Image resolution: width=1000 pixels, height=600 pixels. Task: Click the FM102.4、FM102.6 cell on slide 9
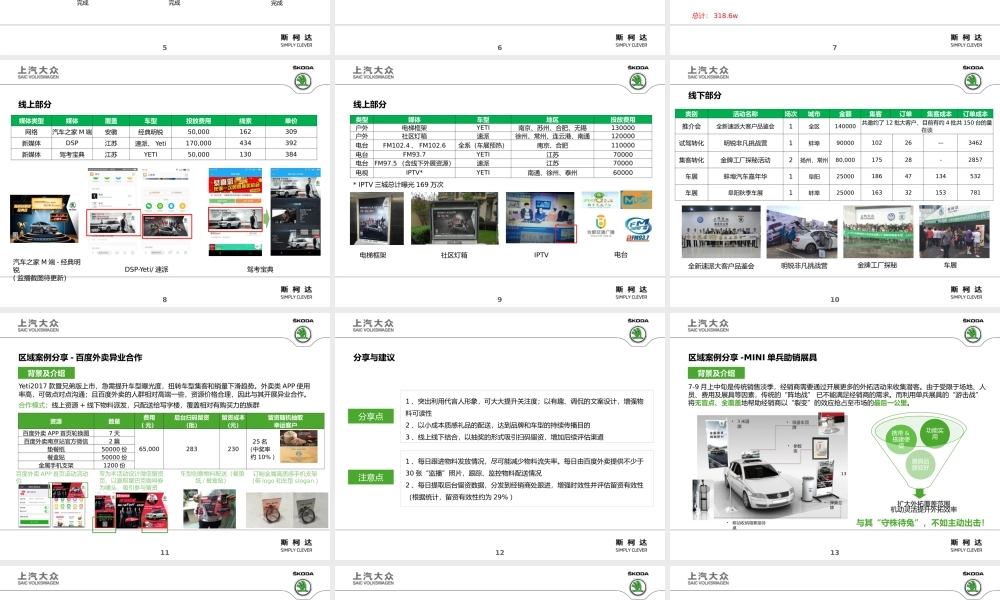414,145
